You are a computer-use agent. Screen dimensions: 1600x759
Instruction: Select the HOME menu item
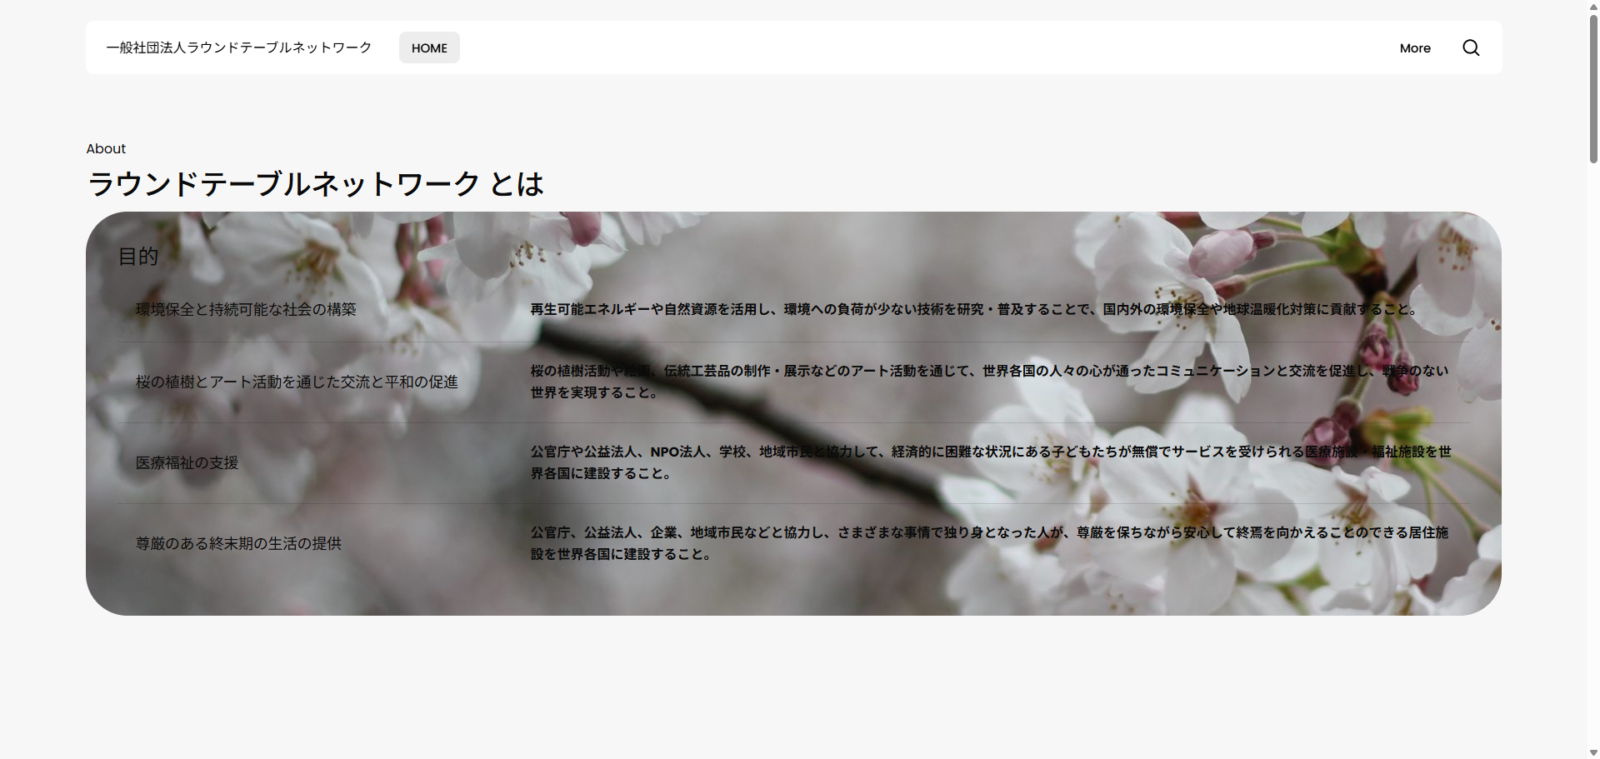(x=429, y=48)
